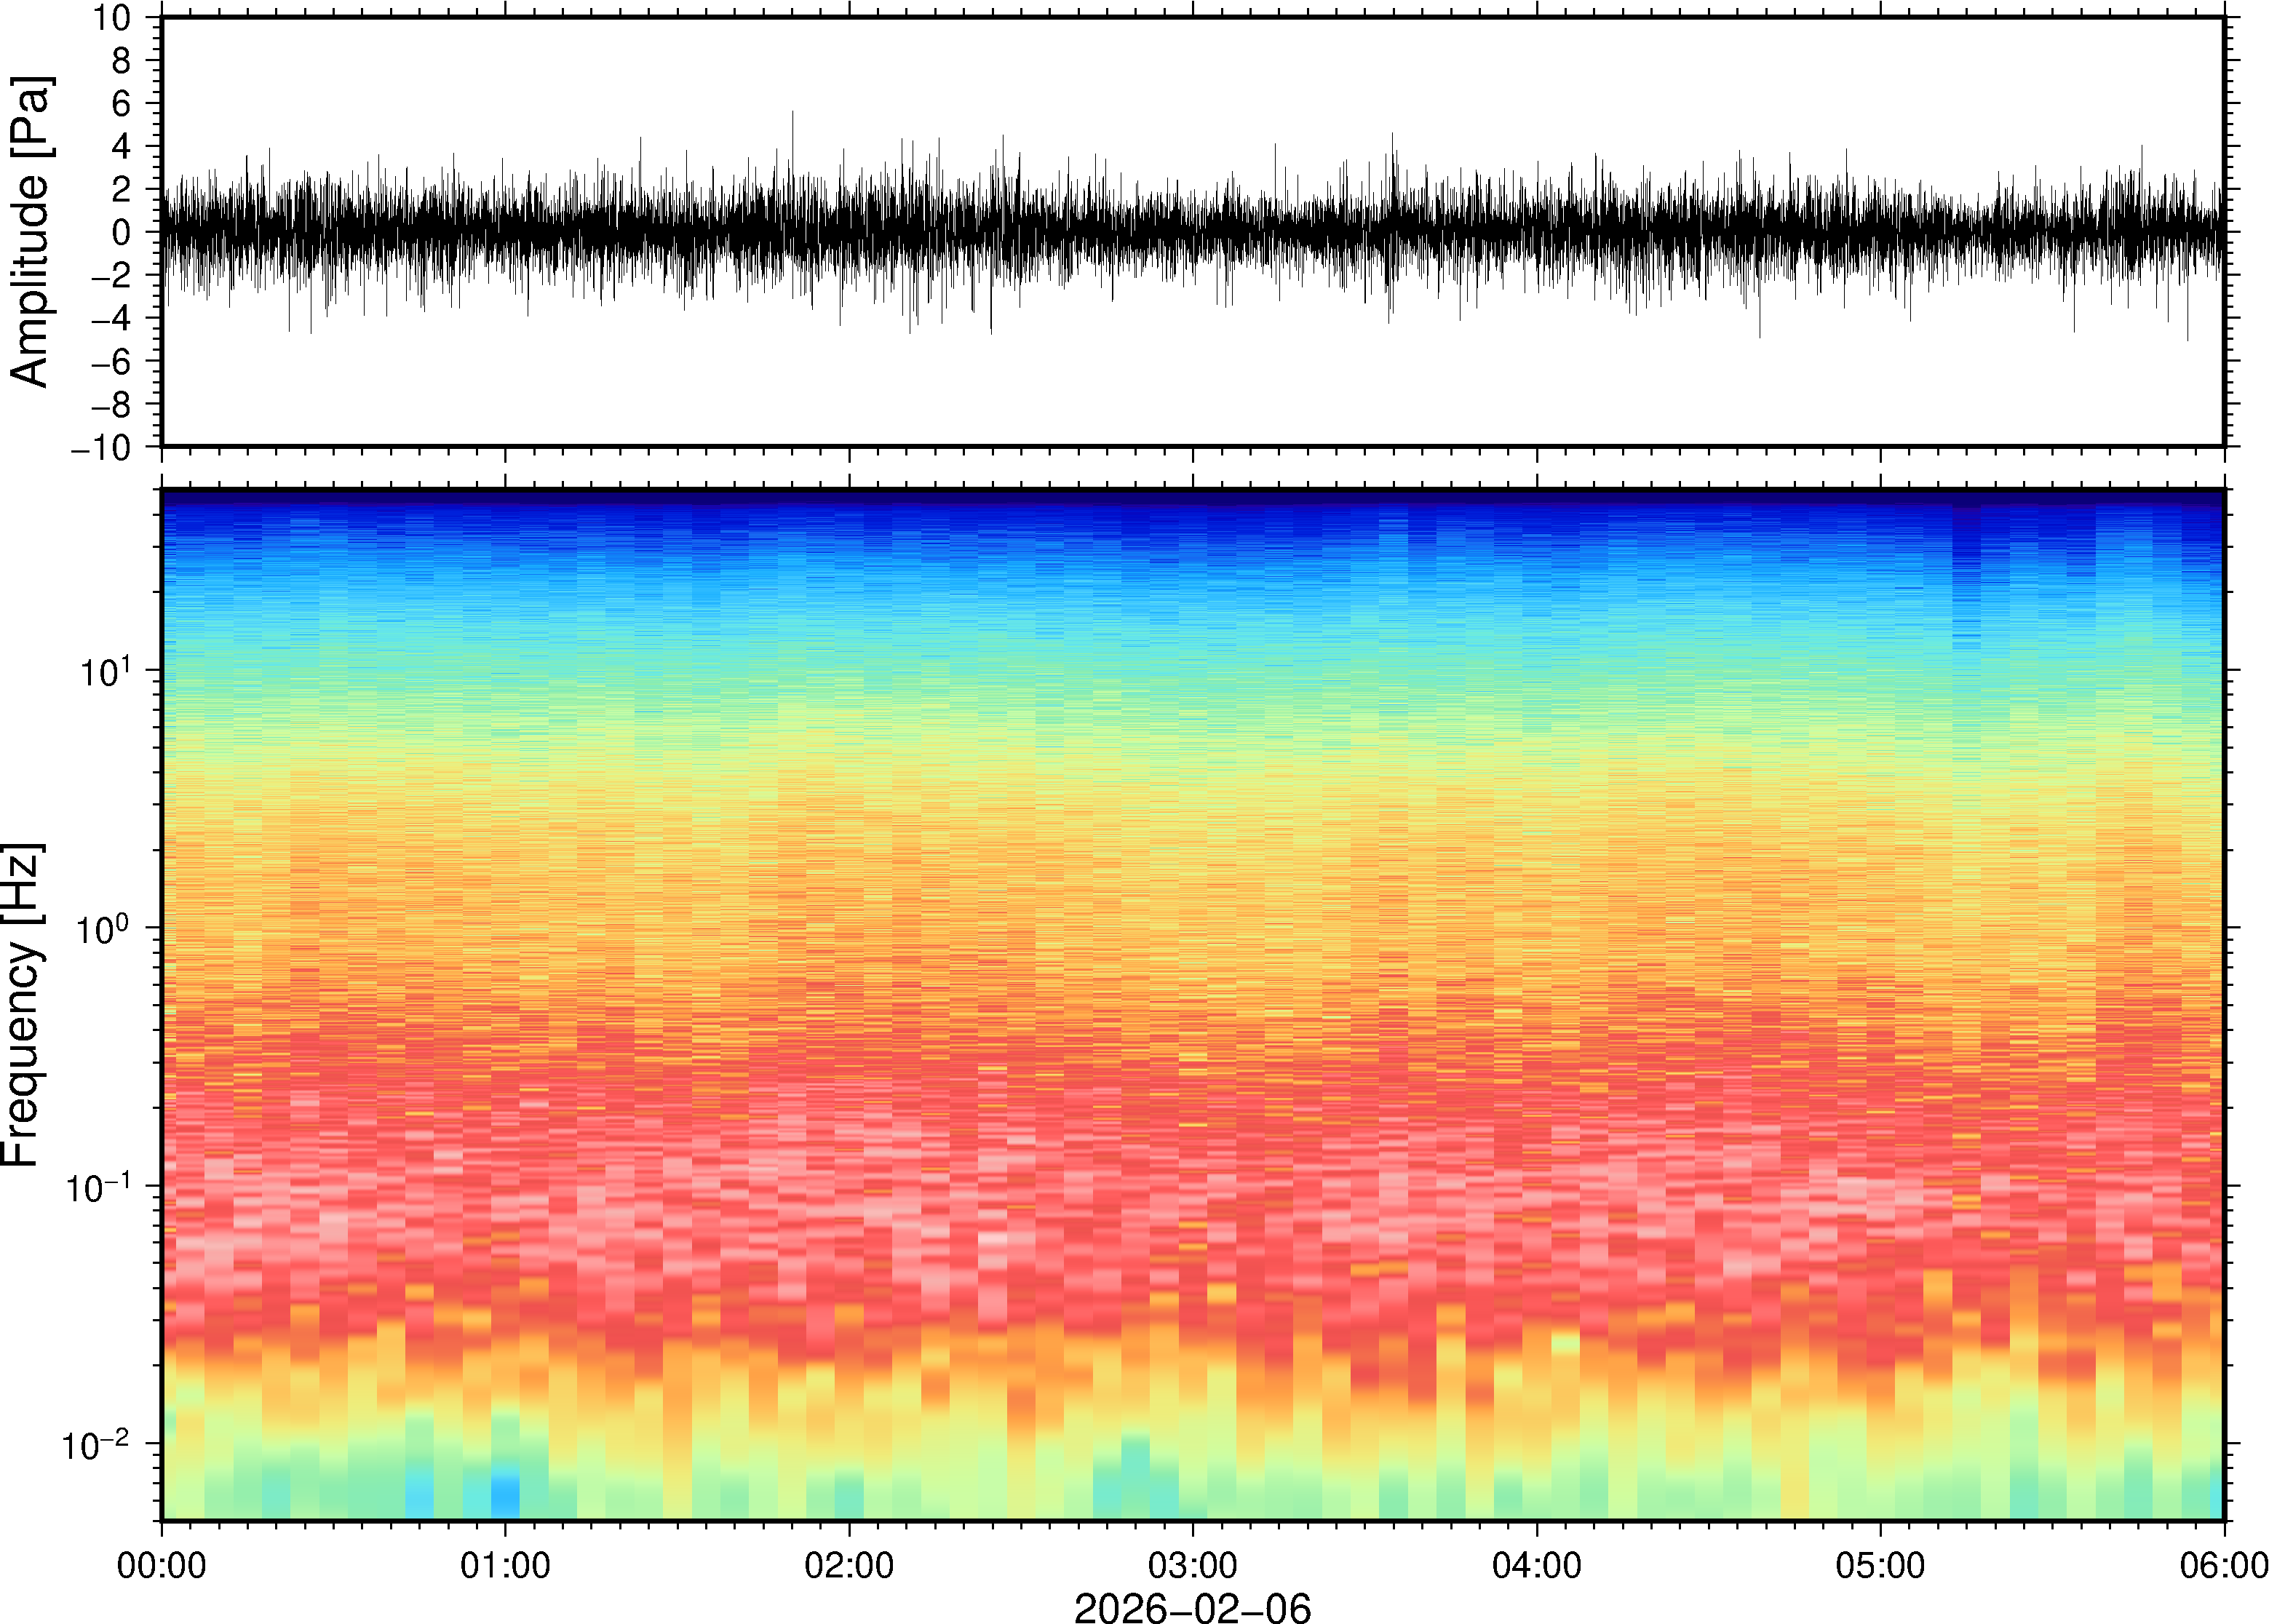Click the 01:00 time axis label
2269x1624 pixels.
click(x=504, y=1565)
